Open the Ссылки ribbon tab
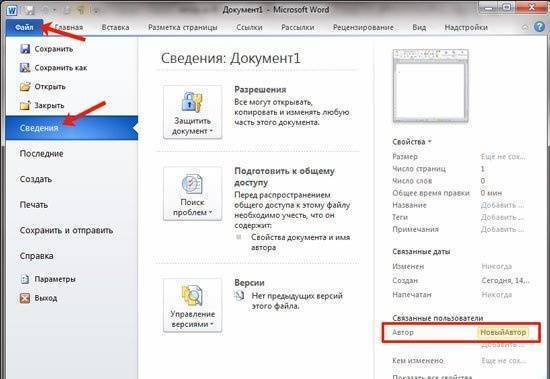The height and width of the screenshot is (379, 550). pyautogui.click(x=249, y=27)
